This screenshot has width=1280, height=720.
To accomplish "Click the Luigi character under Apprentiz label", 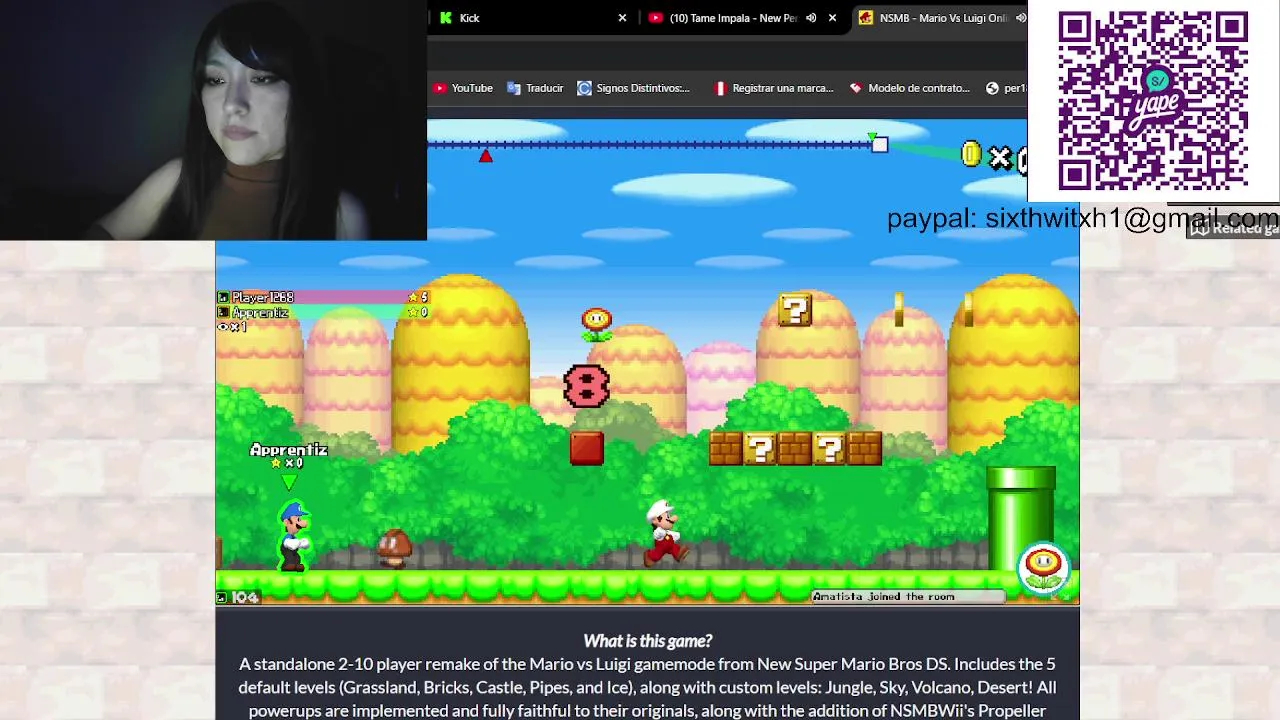I will pos(294,536).
